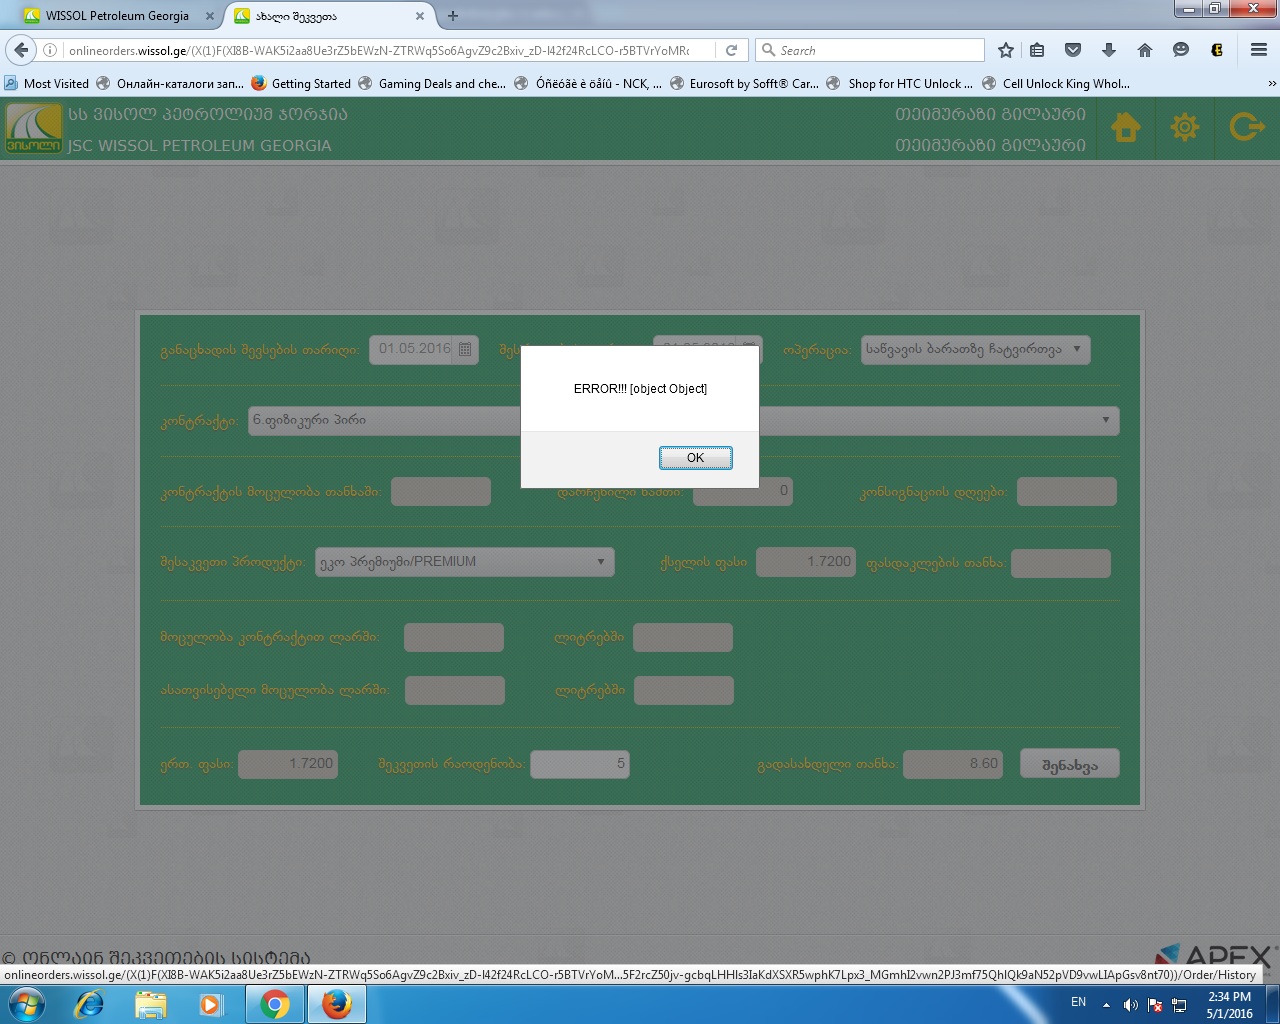The image size is (1280, 1024).
Task: Show your bookmarks list icon
Action: click(x=1038, y=50)
